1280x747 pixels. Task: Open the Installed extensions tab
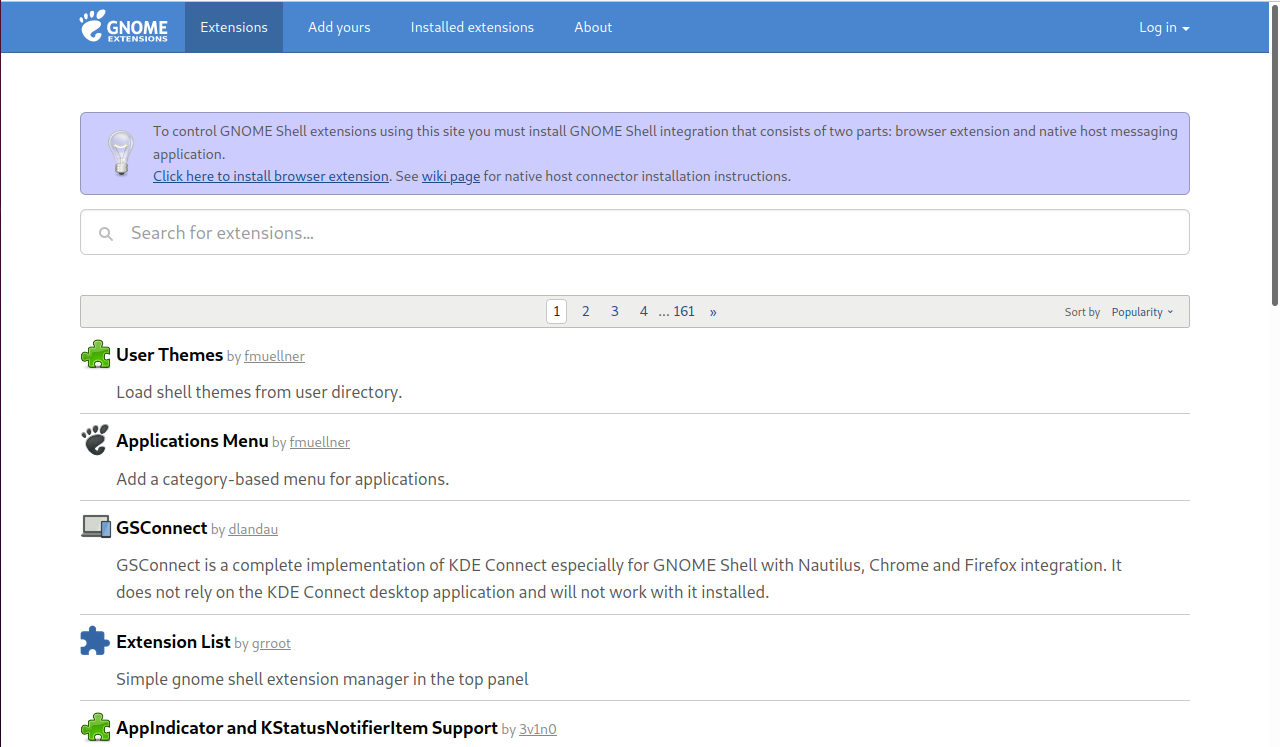coord(472,27)
